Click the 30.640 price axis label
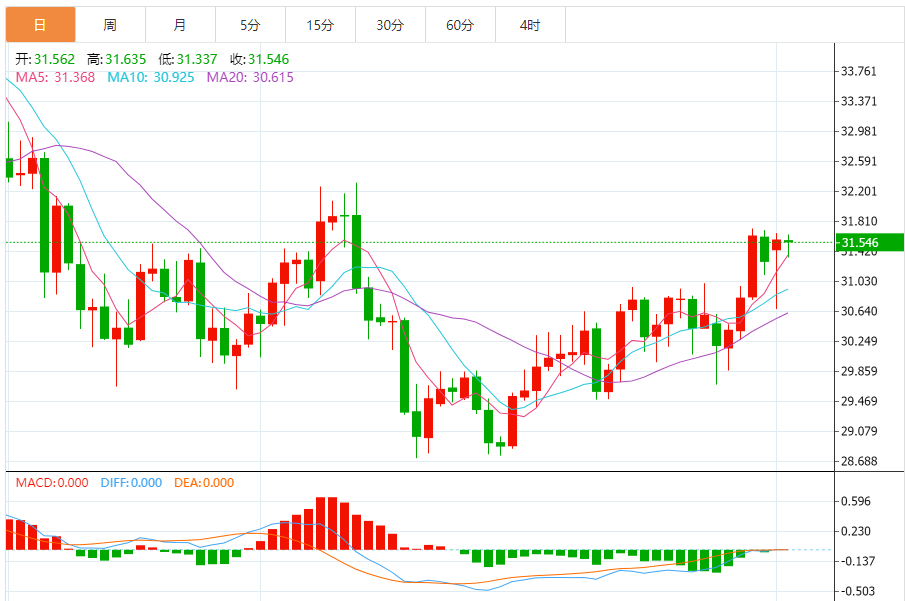 point(858,312)
